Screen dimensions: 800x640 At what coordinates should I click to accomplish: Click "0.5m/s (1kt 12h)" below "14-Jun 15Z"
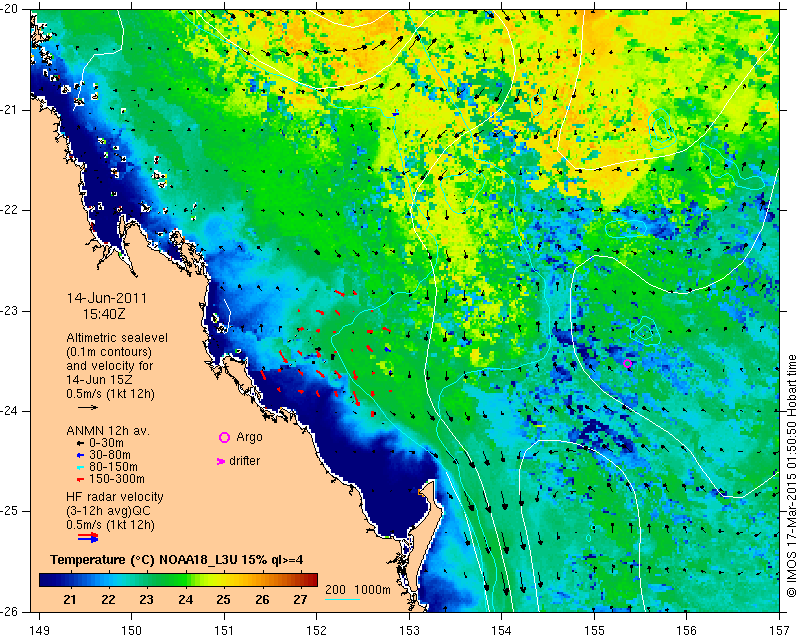click(x=110, y=393)
